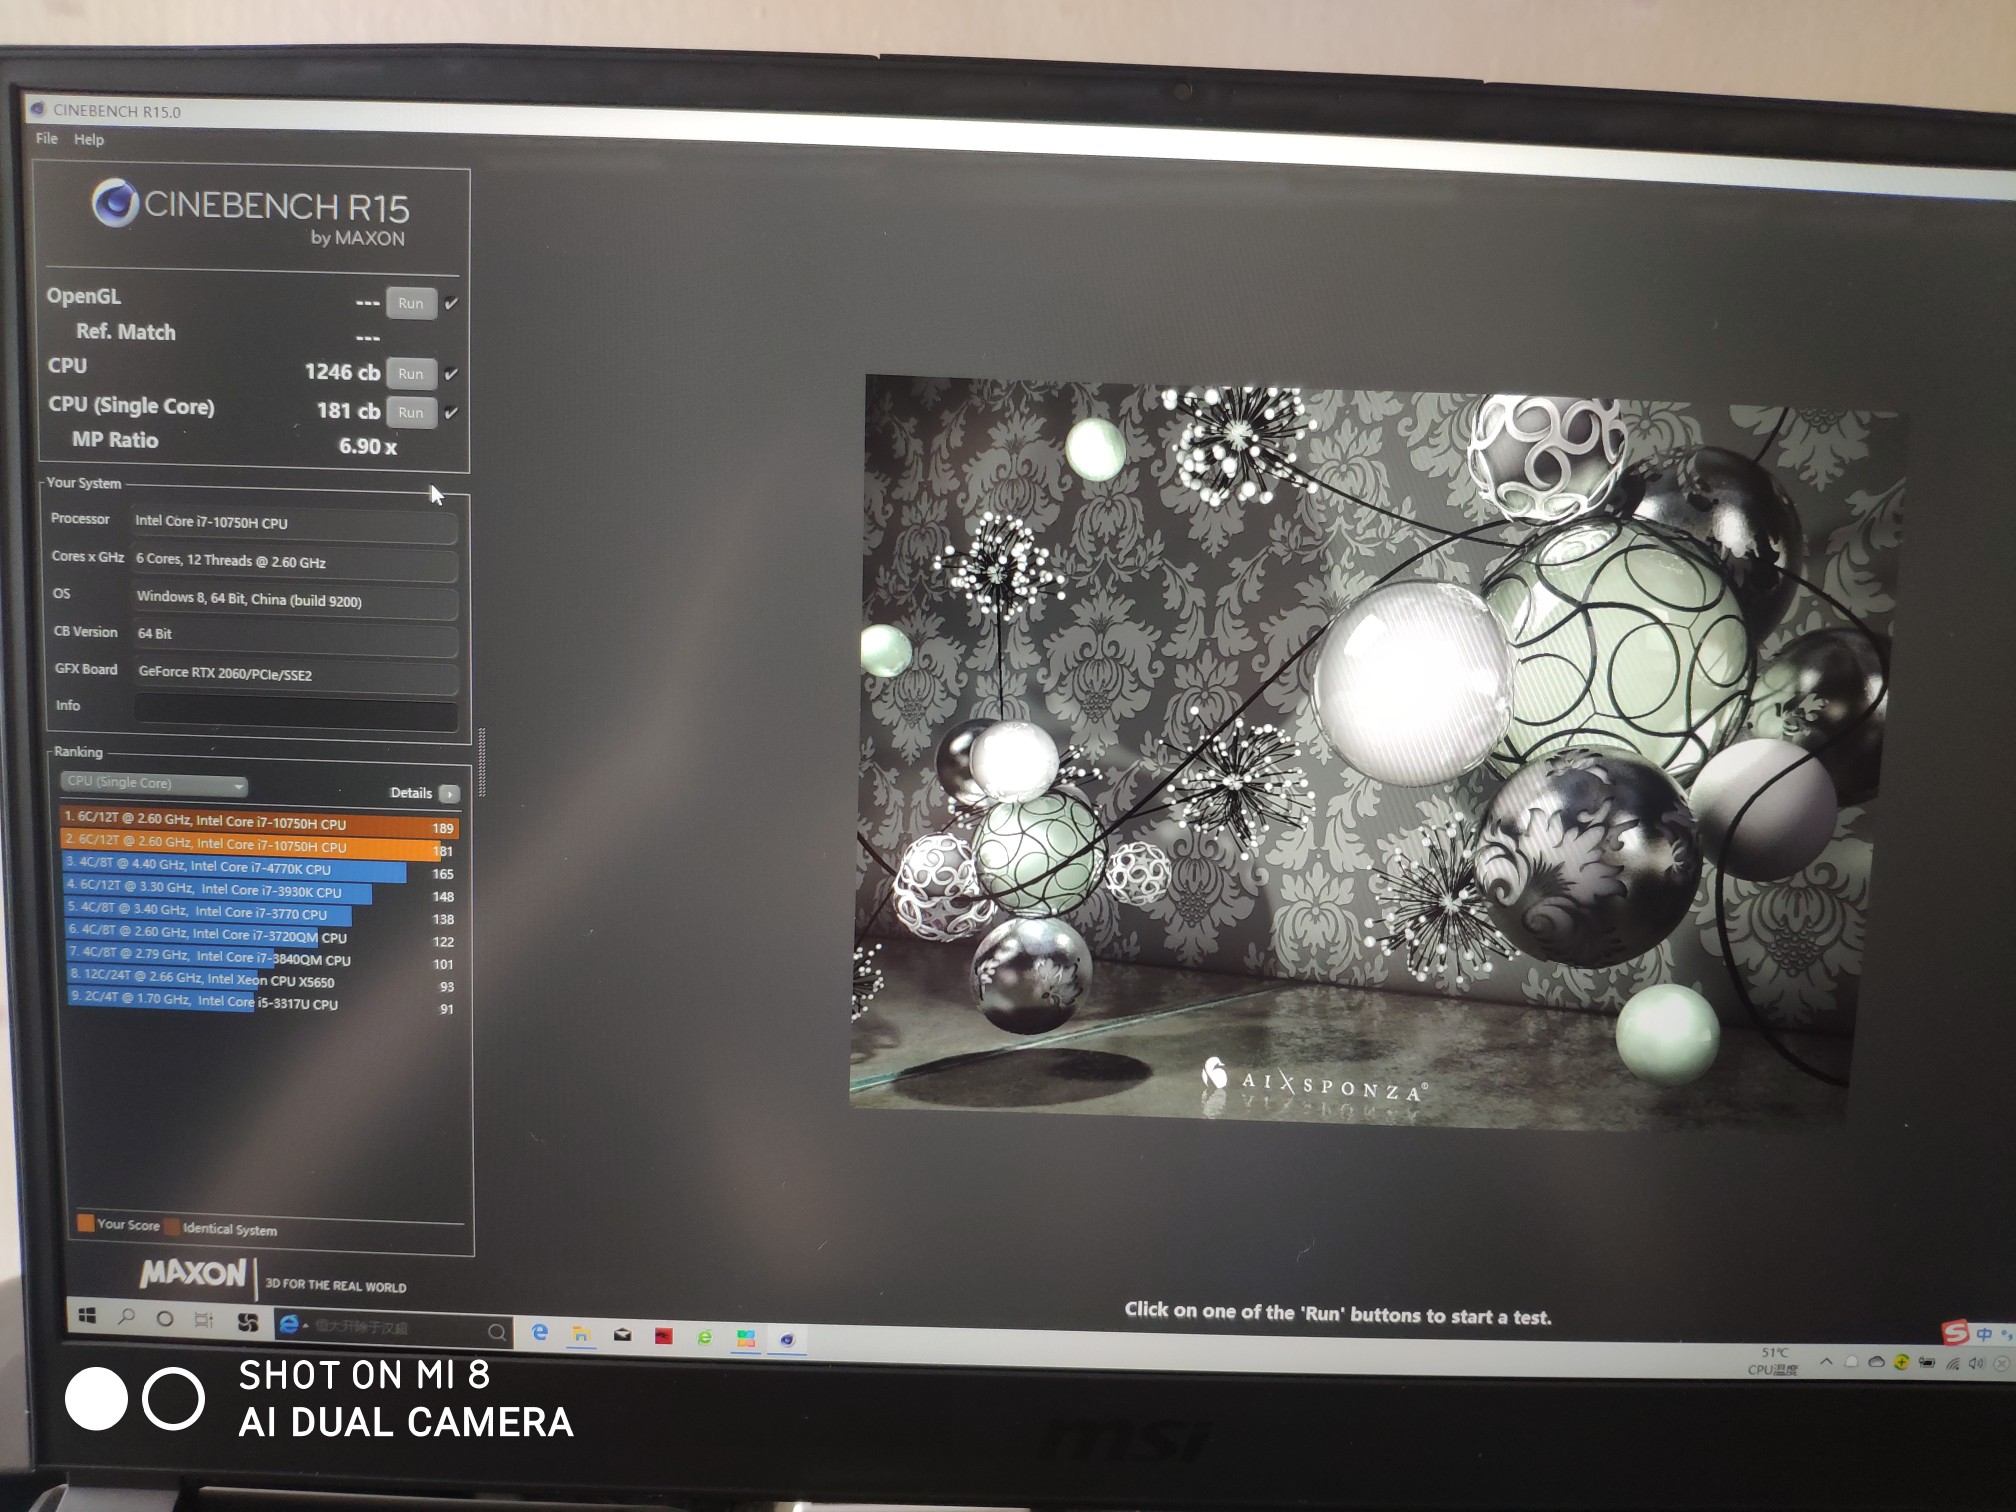Click the speaker volume tray icon
Viewport: 2016px width, 1512px height.
[x=1976, y=1363]
